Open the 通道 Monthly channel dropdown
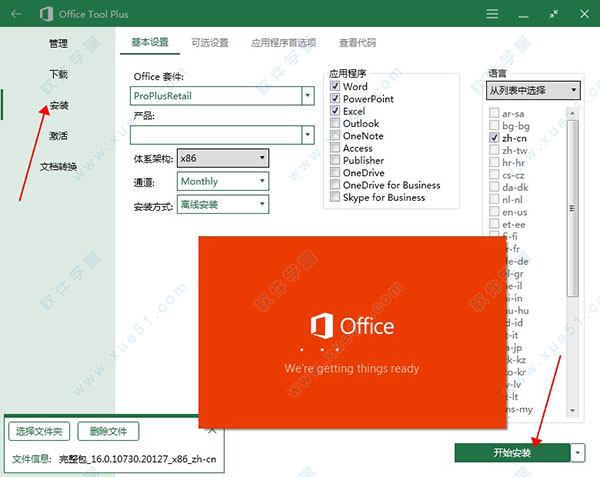 [261, 181]
